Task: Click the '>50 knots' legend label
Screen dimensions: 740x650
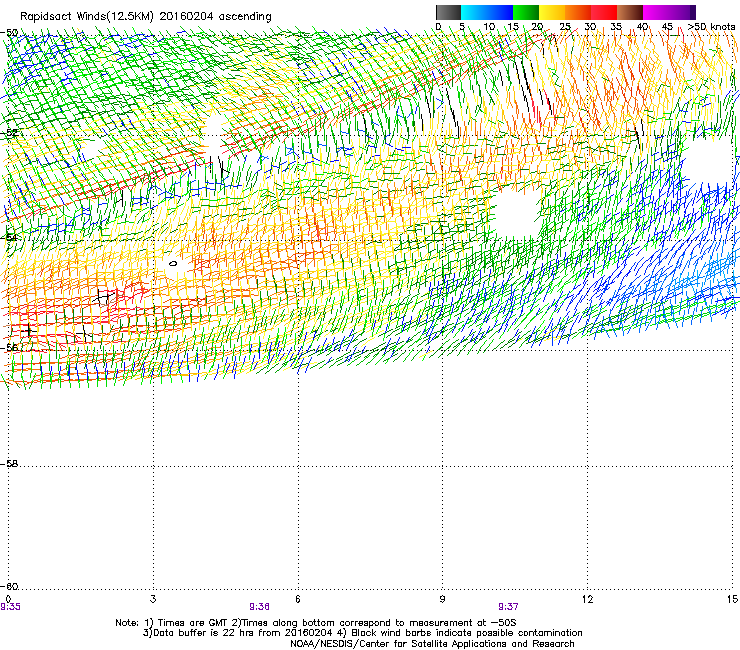Action: [x=711, y=27]
